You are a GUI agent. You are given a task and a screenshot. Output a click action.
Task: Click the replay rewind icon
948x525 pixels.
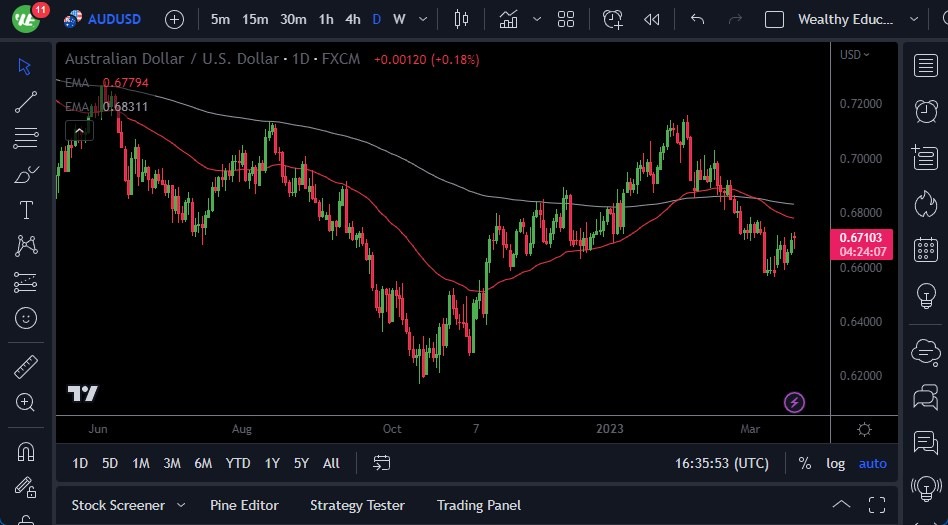(x=651, y=19)
